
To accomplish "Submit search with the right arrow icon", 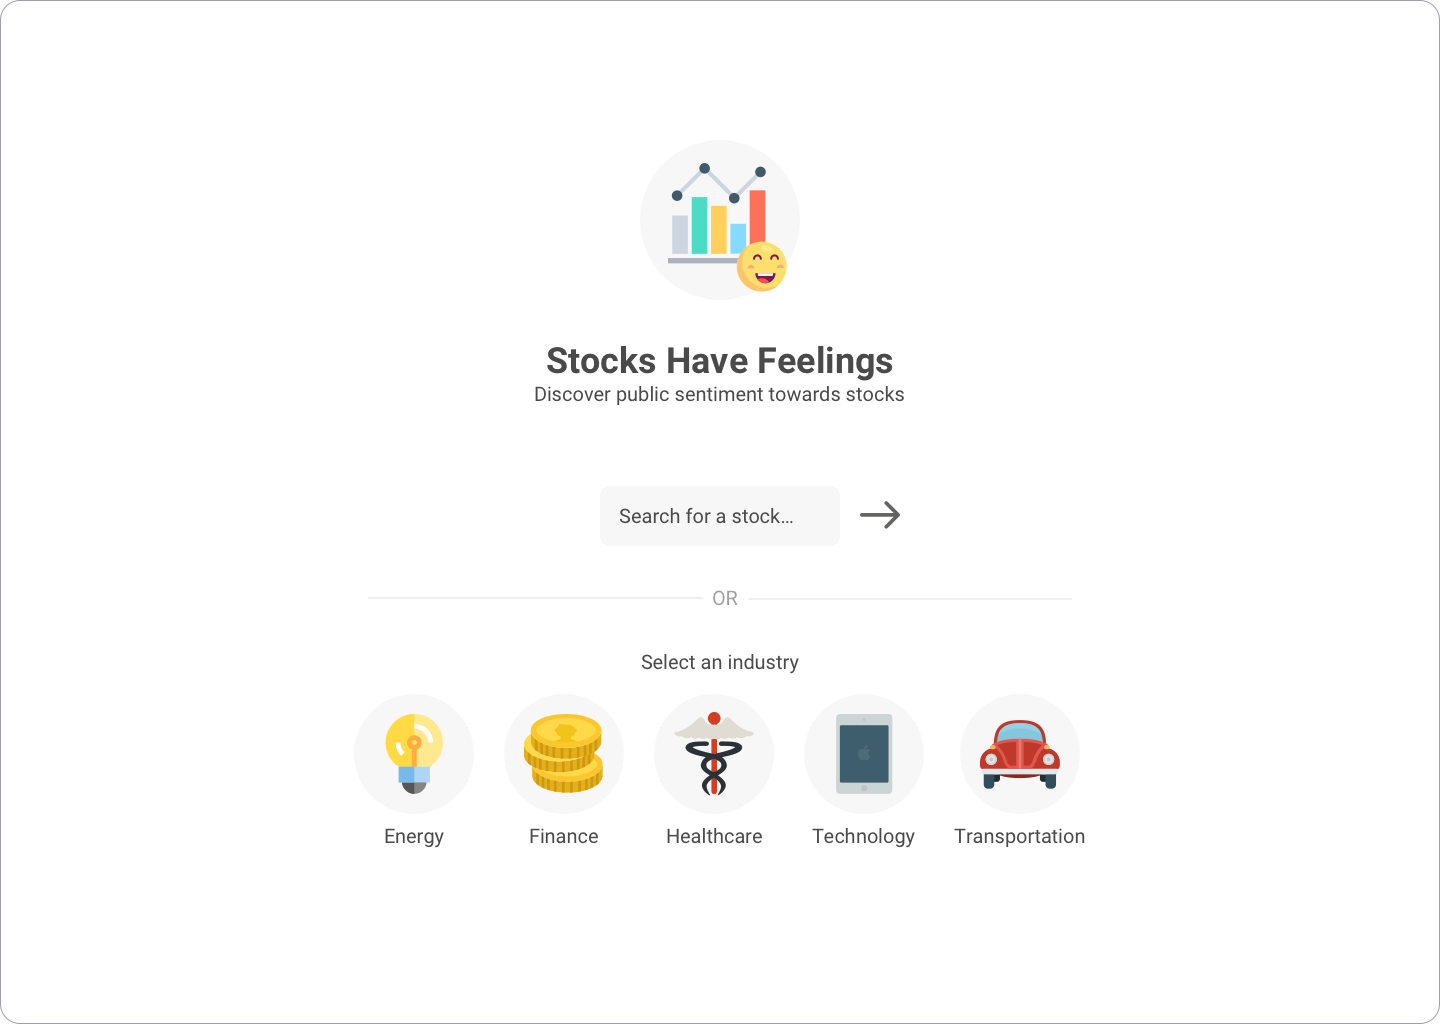I will pos(880,515).
